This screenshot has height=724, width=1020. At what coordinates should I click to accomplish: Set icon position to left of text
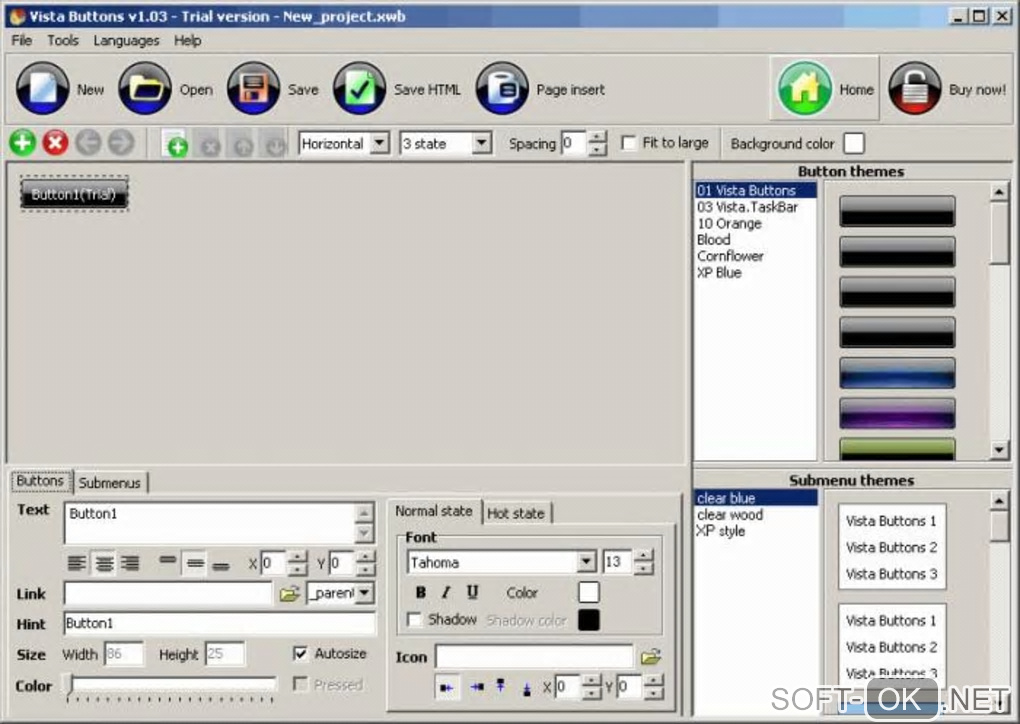point(447,687)
